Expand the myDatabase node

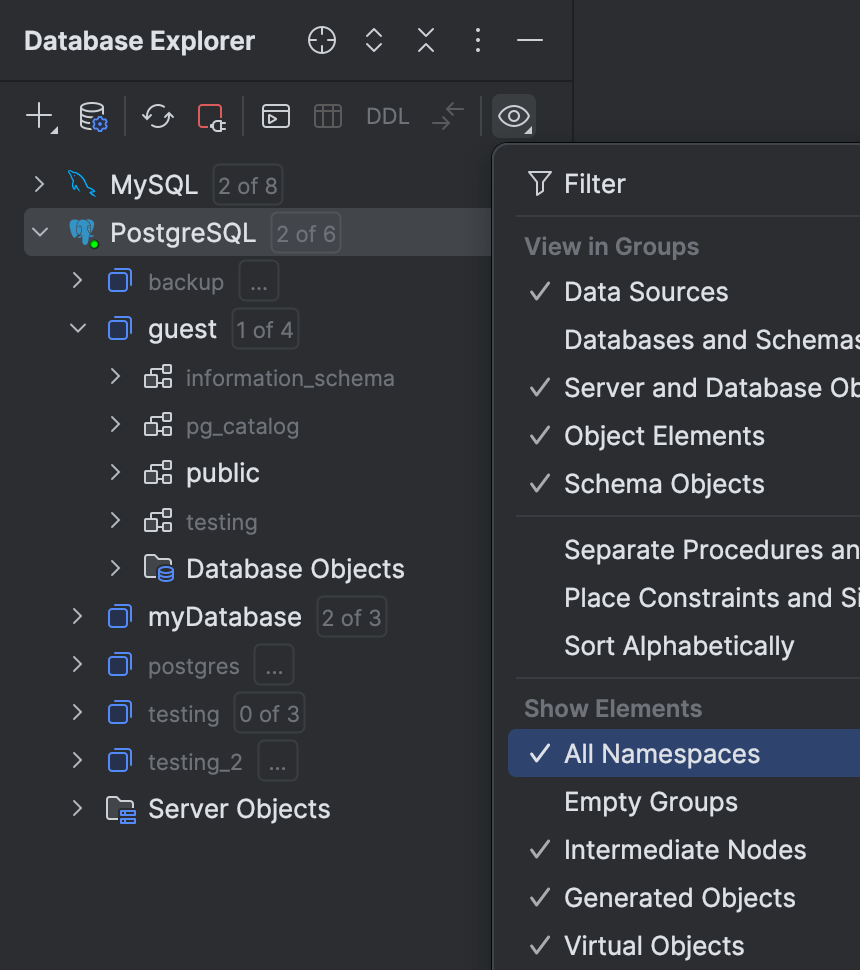(x=78, y=616)
